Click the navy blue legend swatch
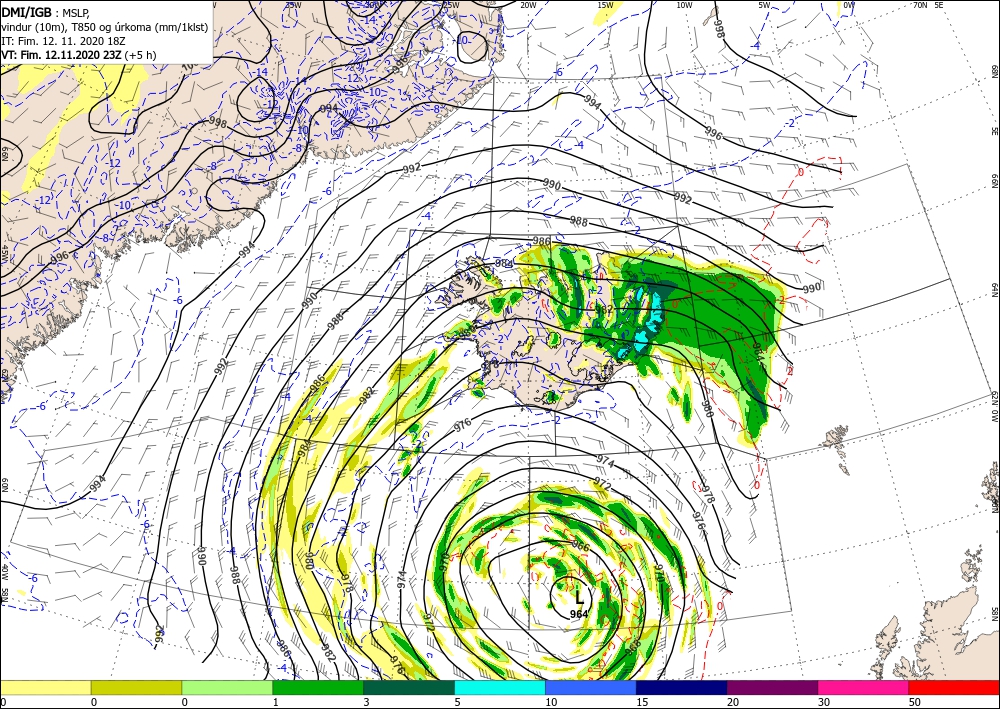The width and height of the screenshot is (1000, 709). pos(682,687)
